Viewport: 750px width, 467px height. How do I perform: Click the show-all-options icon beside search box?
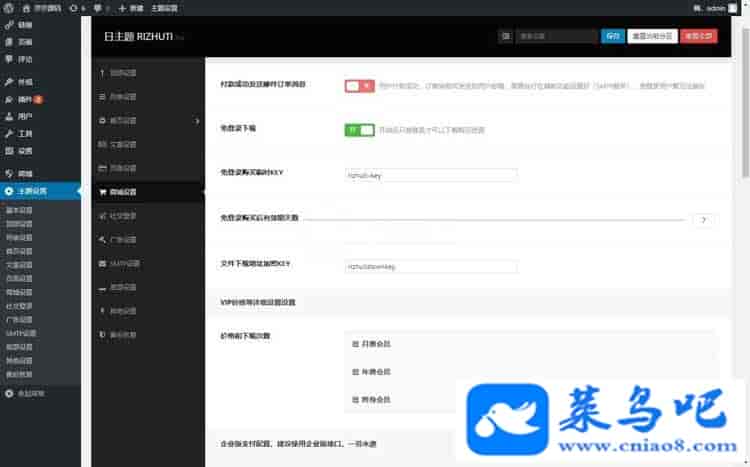coord(505,36)
